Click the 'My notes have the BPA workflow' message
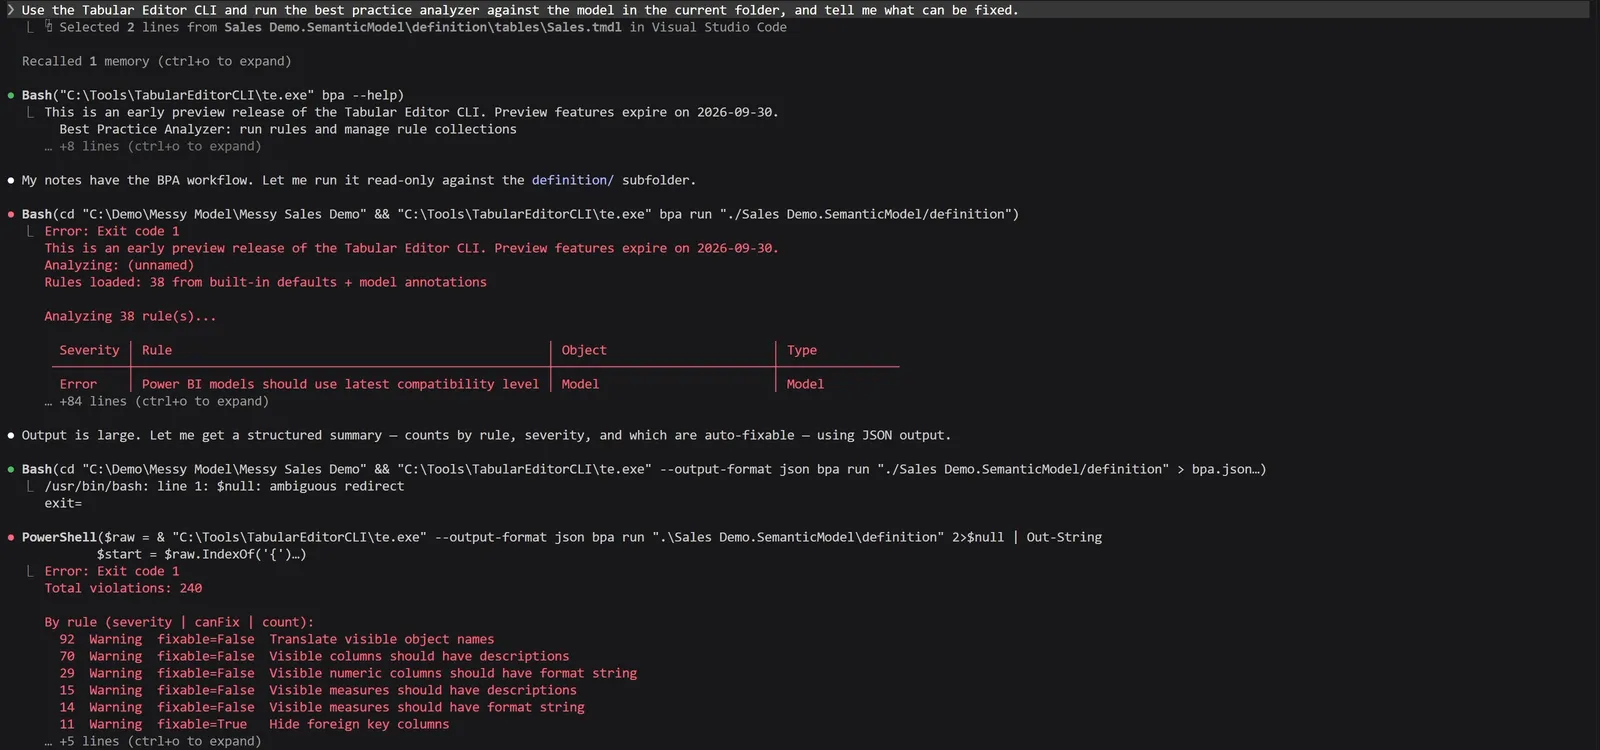Image resolution: width=1600 pixels, height=750 pixels. click(359, 180)
